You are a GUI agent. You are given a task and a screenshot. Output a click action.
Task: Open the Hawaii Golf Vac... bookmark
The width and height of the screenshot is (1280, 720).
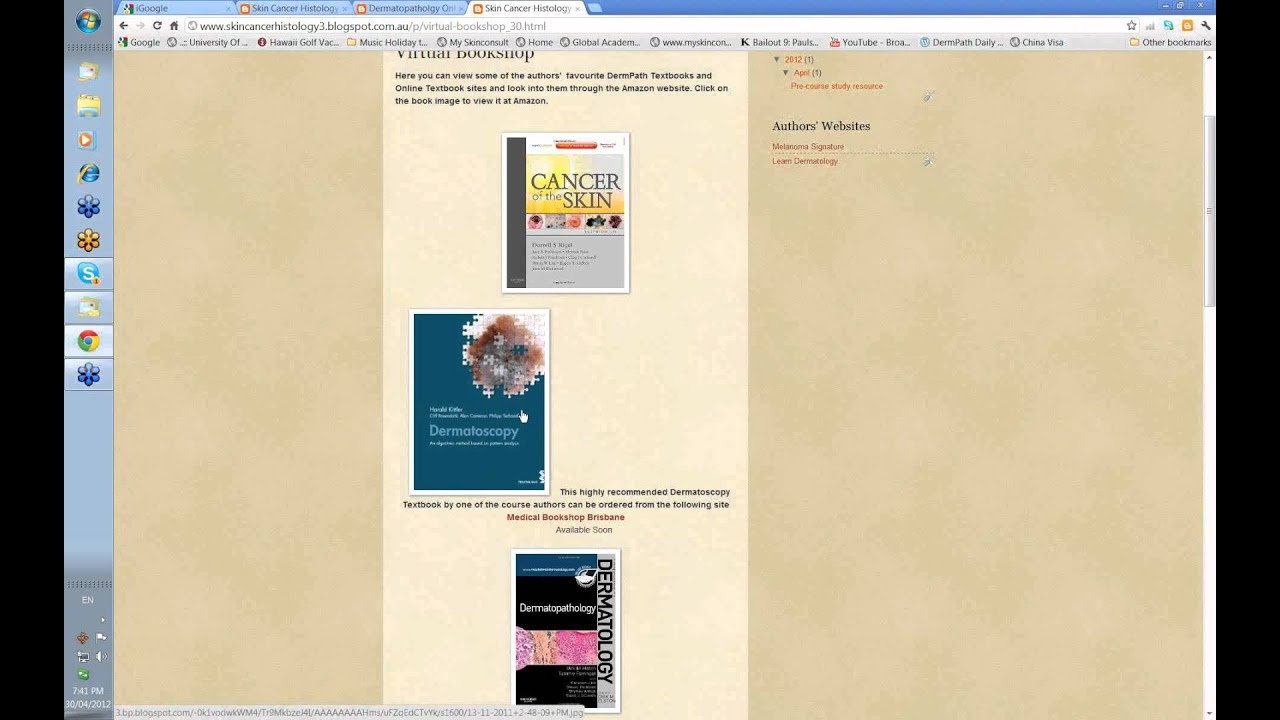pos(299,43)
